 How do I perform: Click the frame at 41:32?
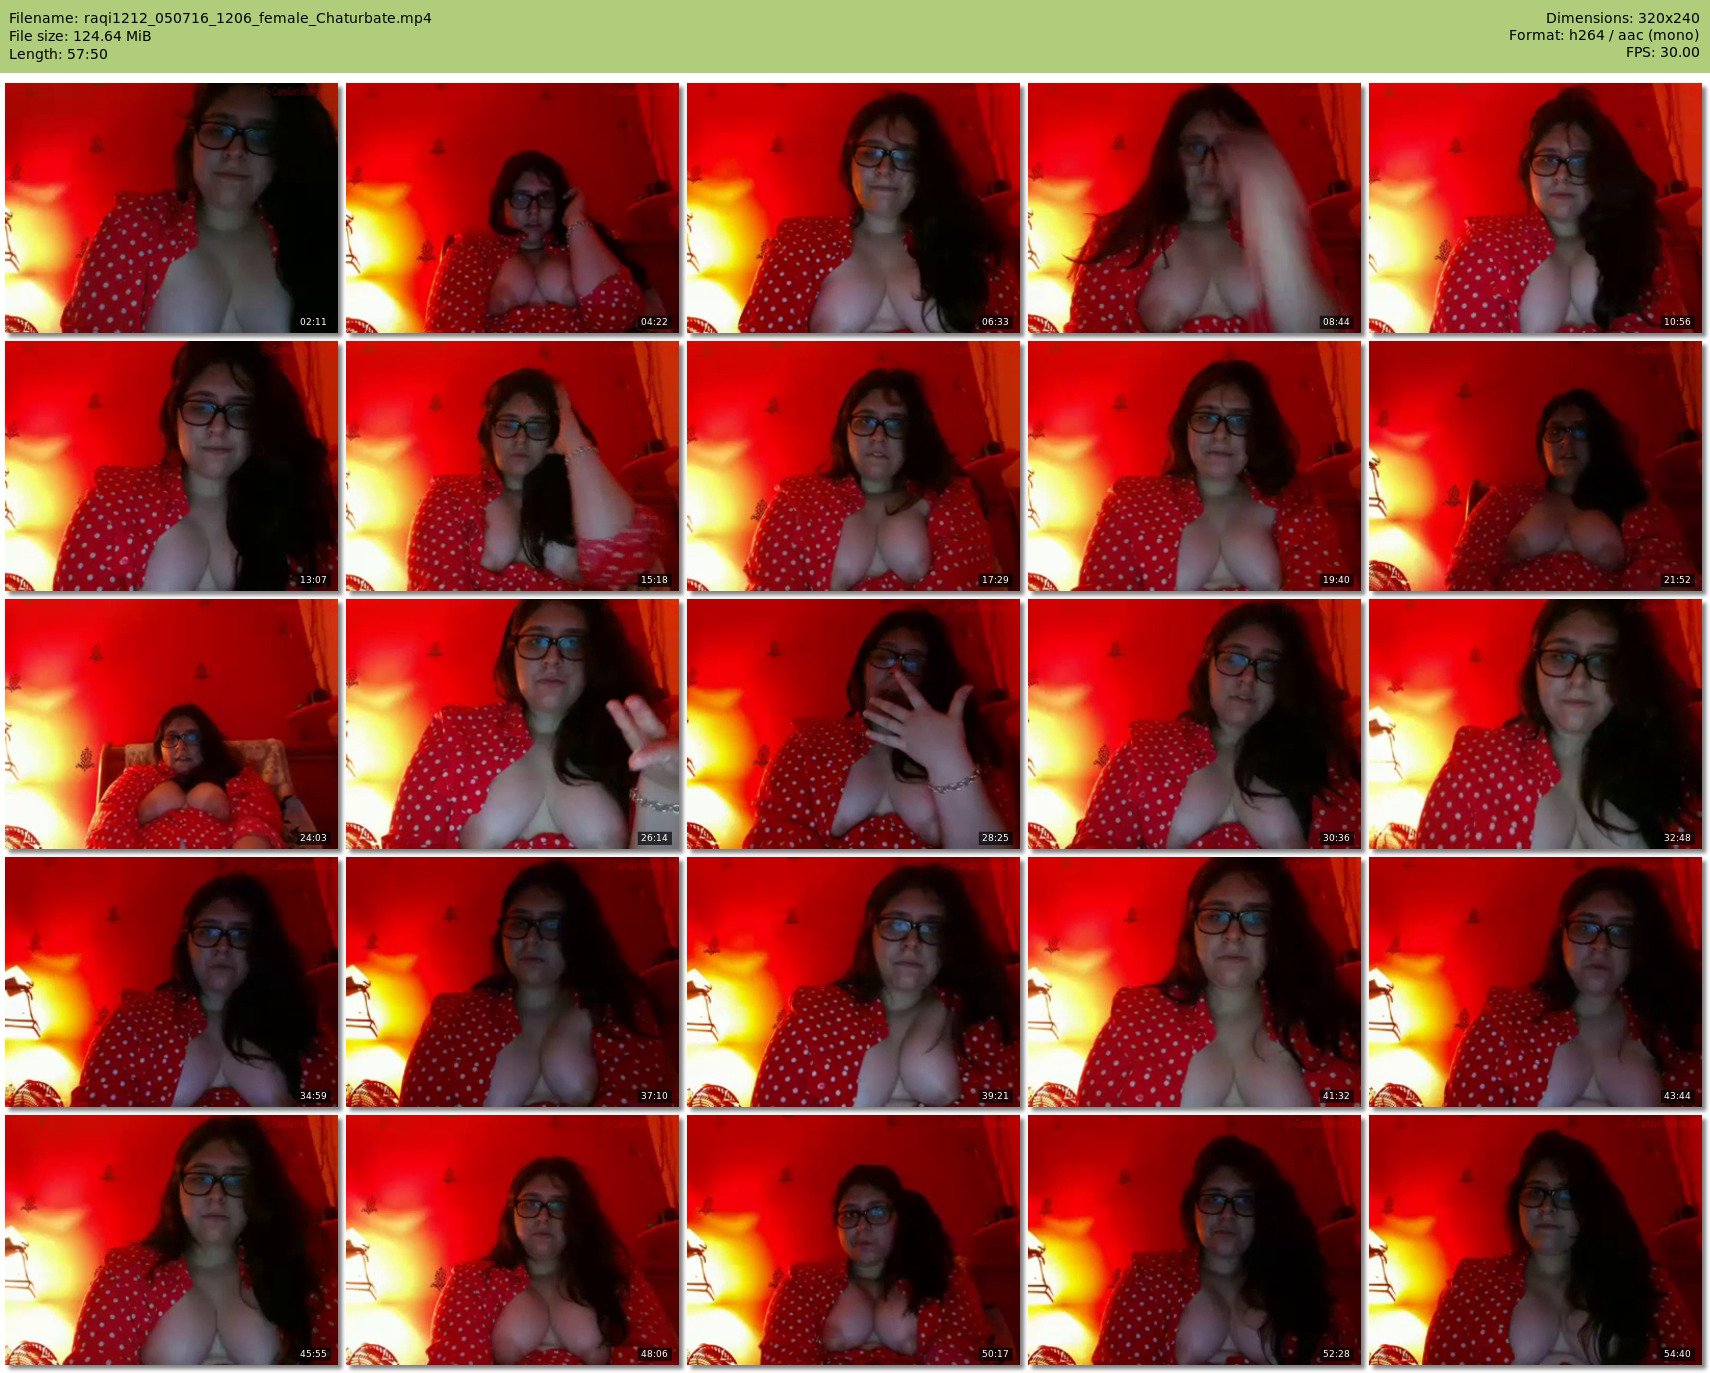click(1194, 982)
